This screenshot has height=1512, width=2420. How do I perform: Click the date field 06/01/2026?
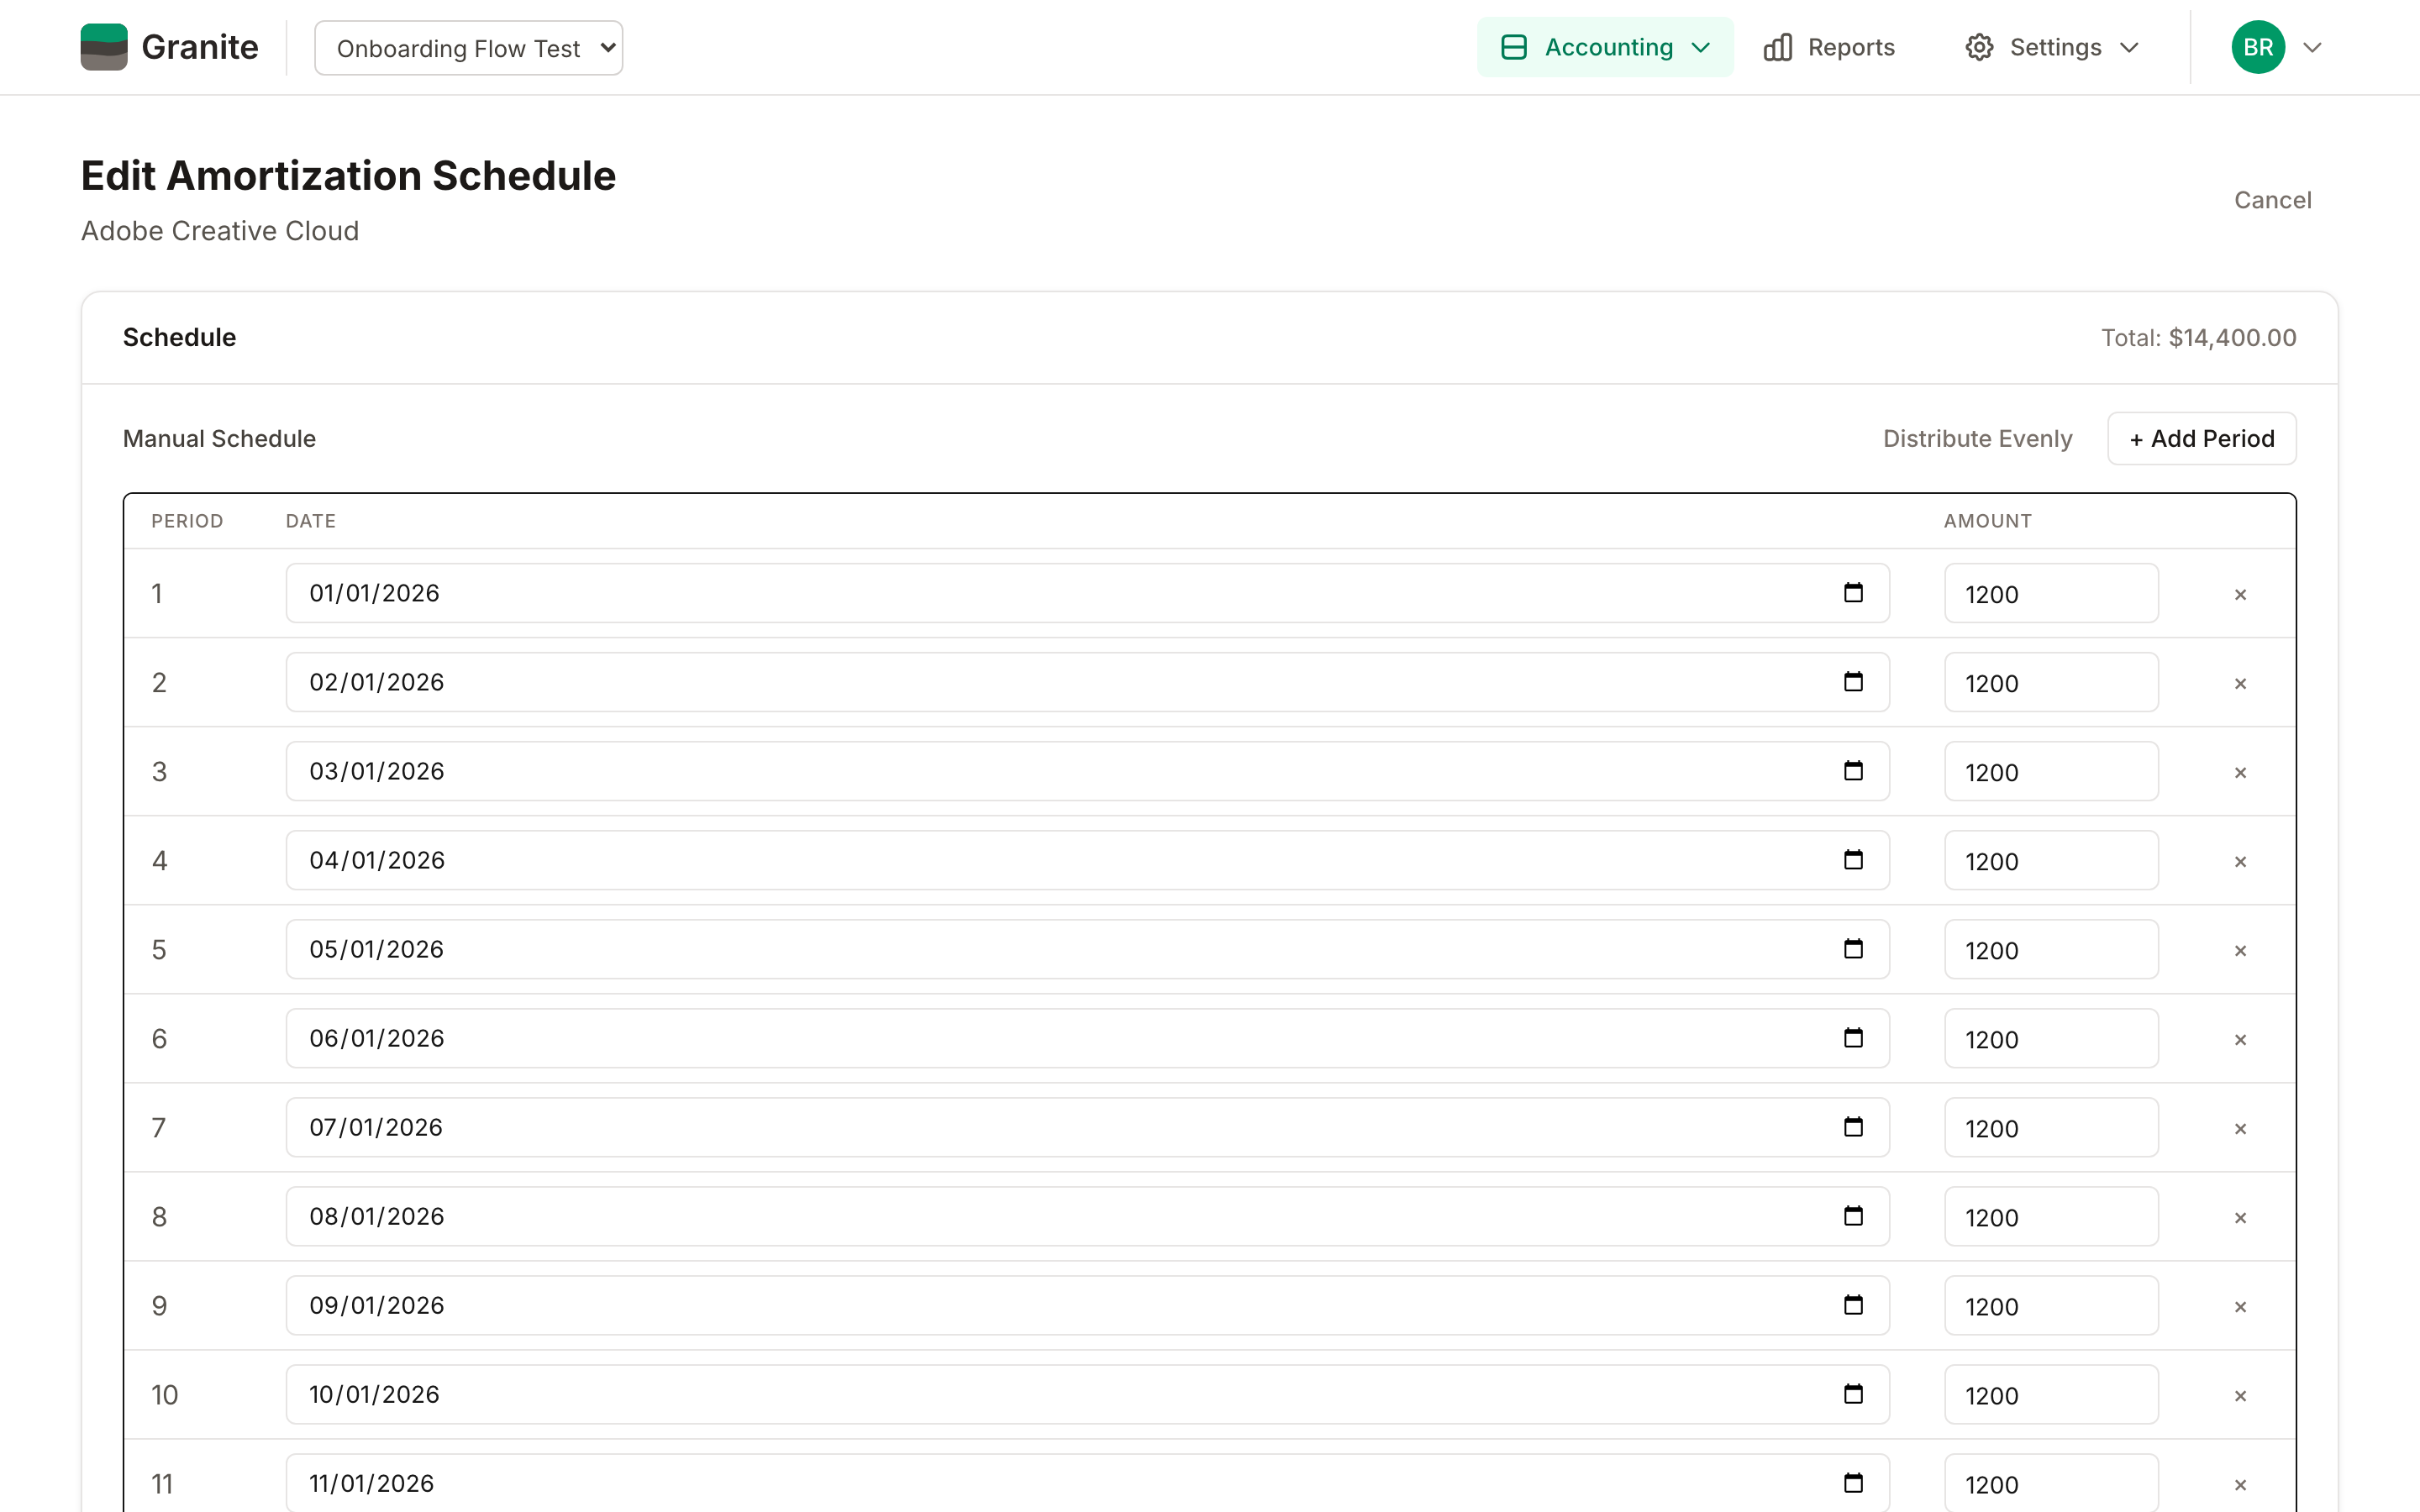click(1087, 1038)
